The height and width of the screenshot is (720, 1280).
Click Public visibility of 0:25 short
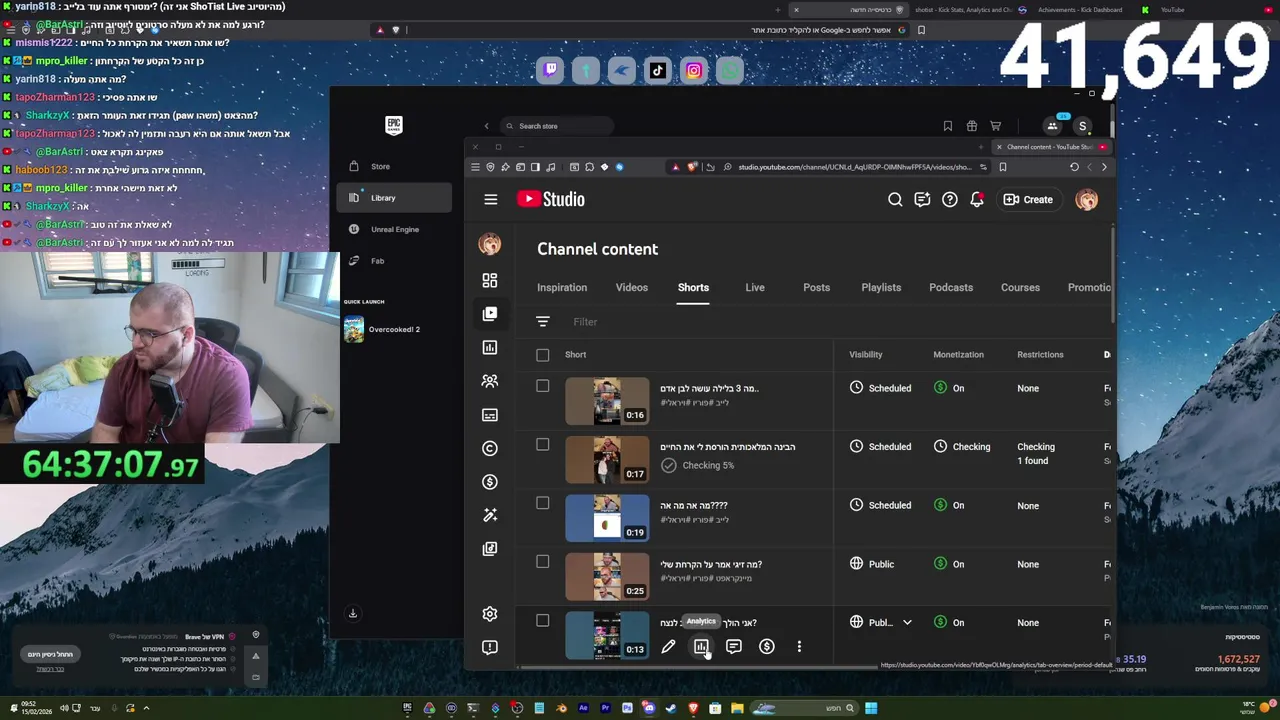click(872, 564)
